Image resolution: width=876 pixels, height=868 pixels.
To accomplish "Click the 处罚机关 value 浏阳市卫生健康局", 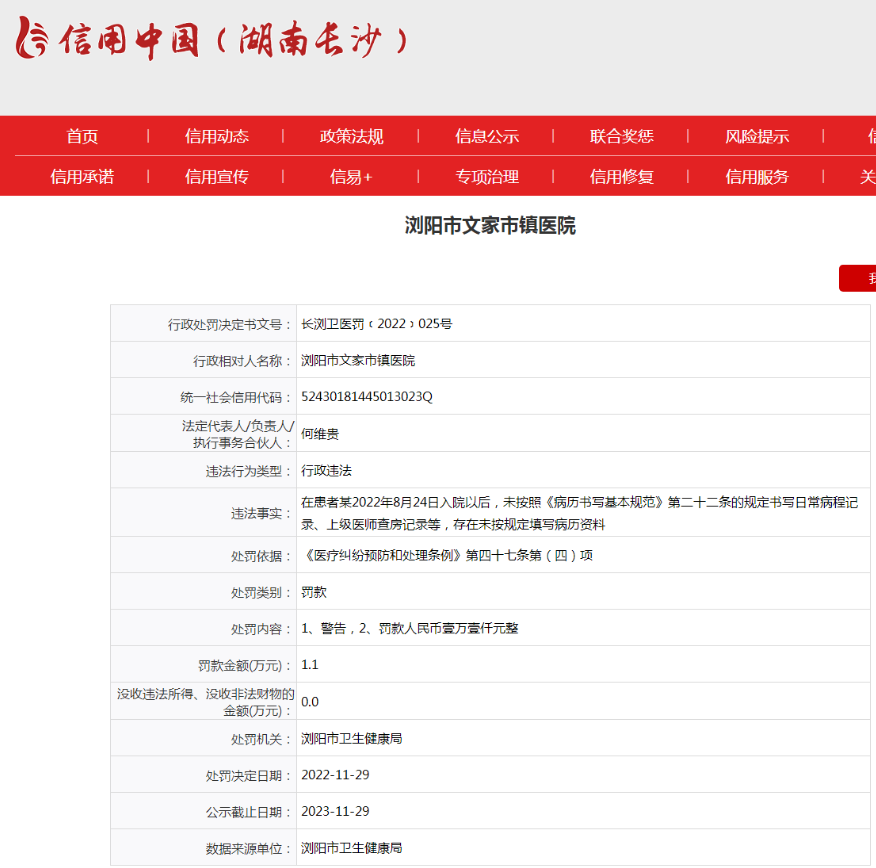I will [351, 739].
